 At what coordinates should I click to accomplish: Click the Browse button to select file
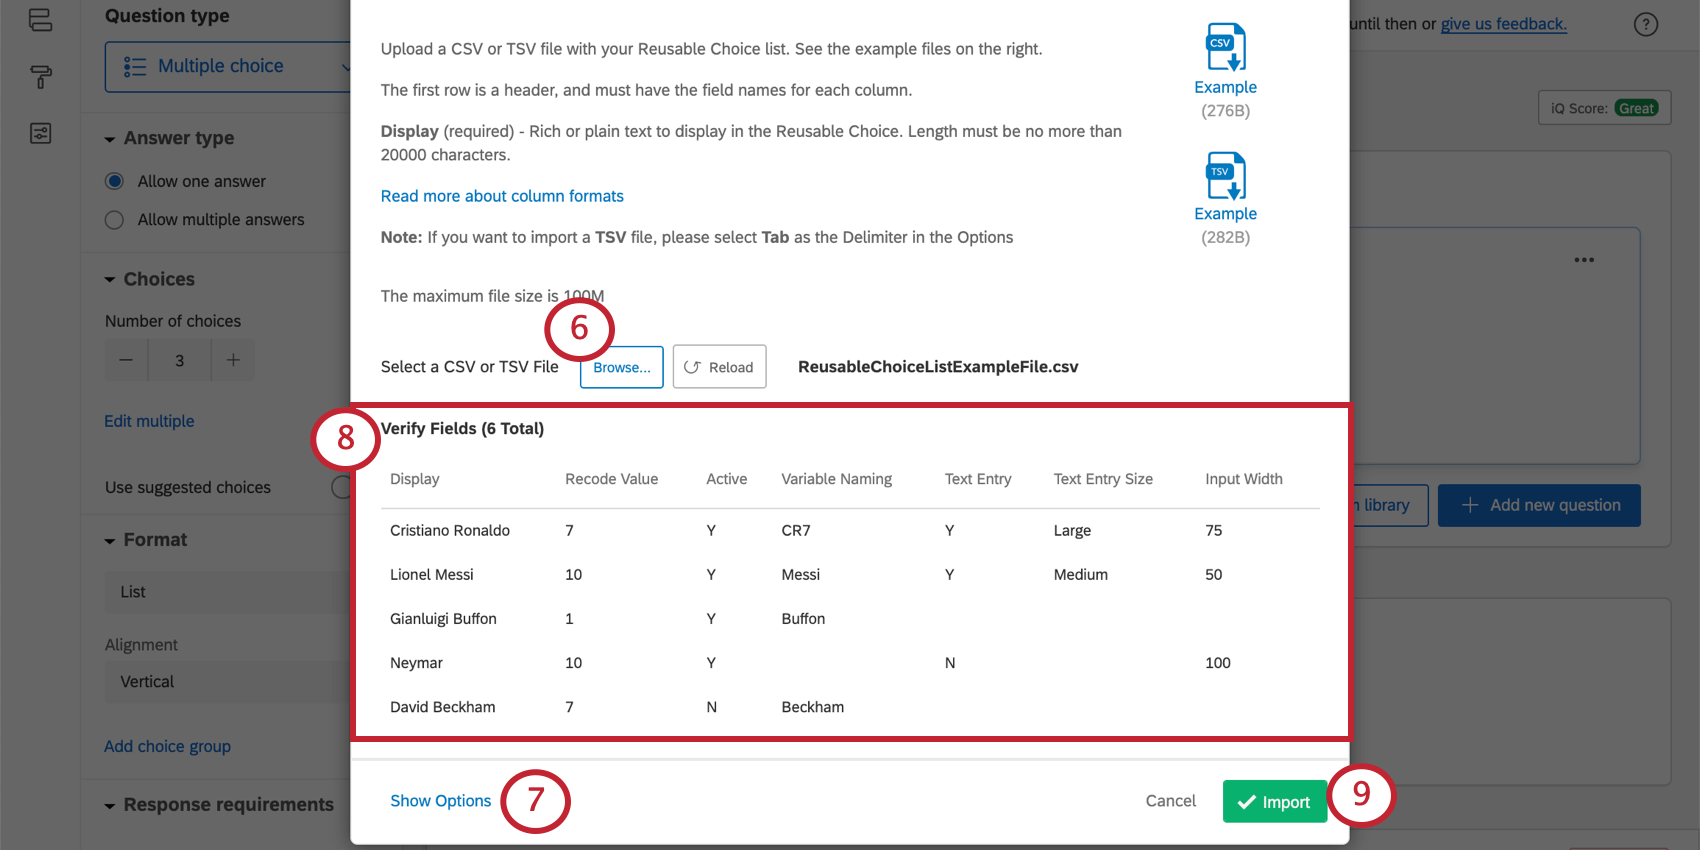[x=621, y=367]
